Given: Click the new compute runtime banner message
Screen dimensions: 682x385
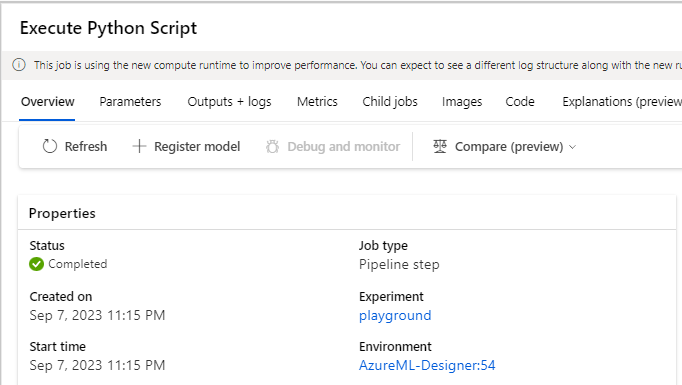Looking at the screenshot, I should click(358, 65).
